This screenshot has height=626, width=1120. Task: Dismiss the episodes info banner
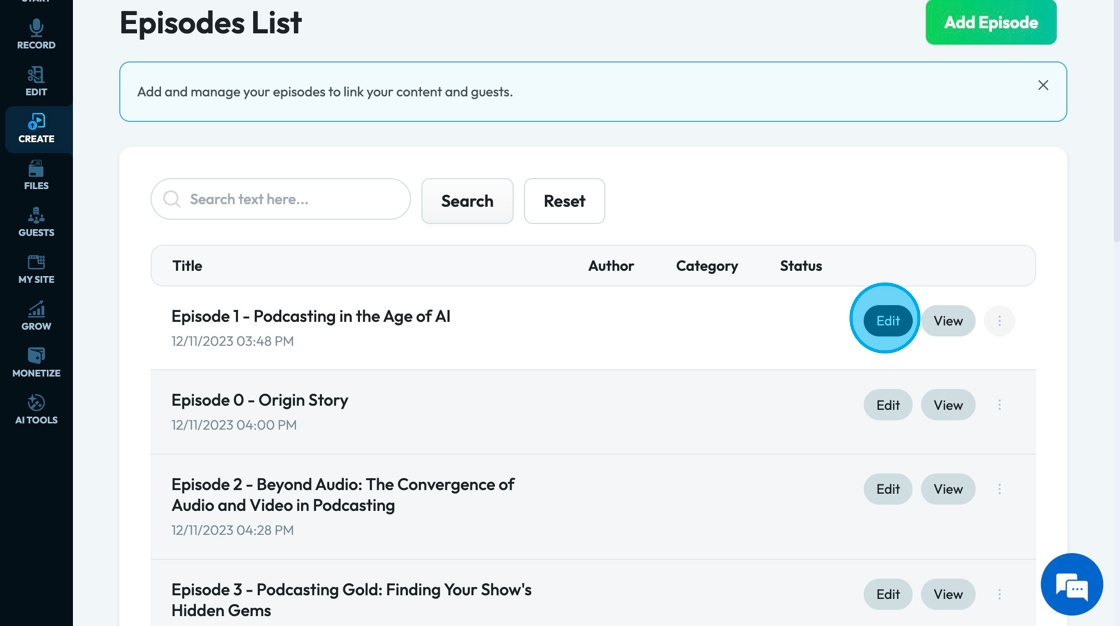(x=1043, y=85)
